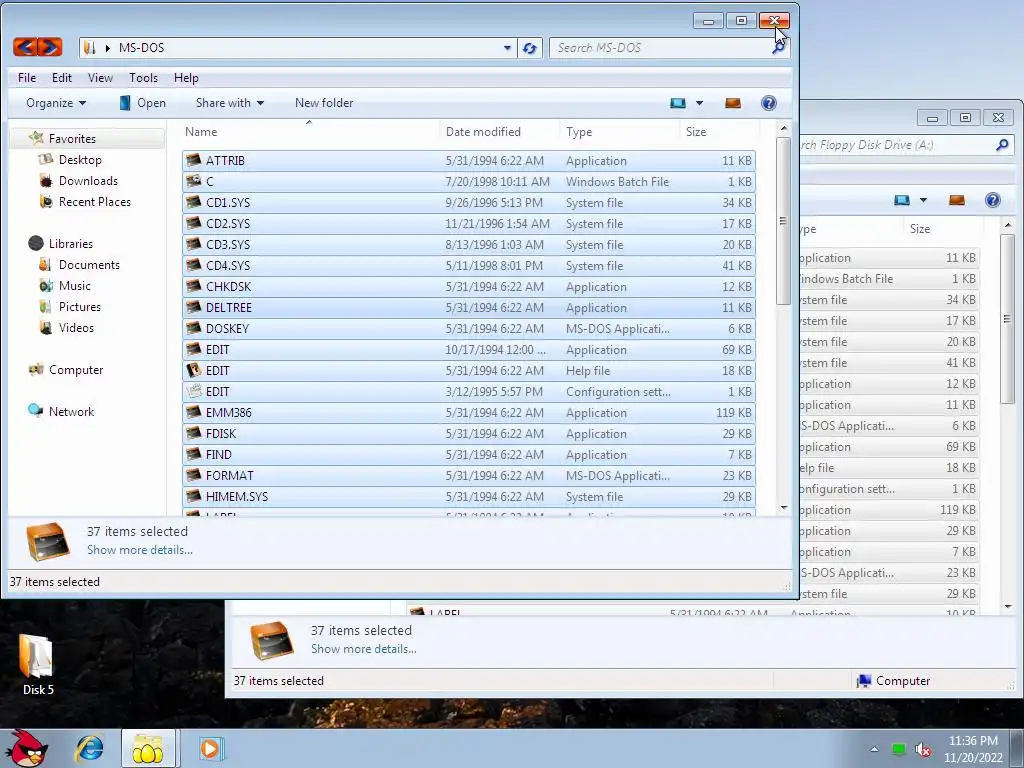Image resolution: width=1024 pixels, height=768 pixels.
Task: Open the Help menu
Action: point(185,78)
